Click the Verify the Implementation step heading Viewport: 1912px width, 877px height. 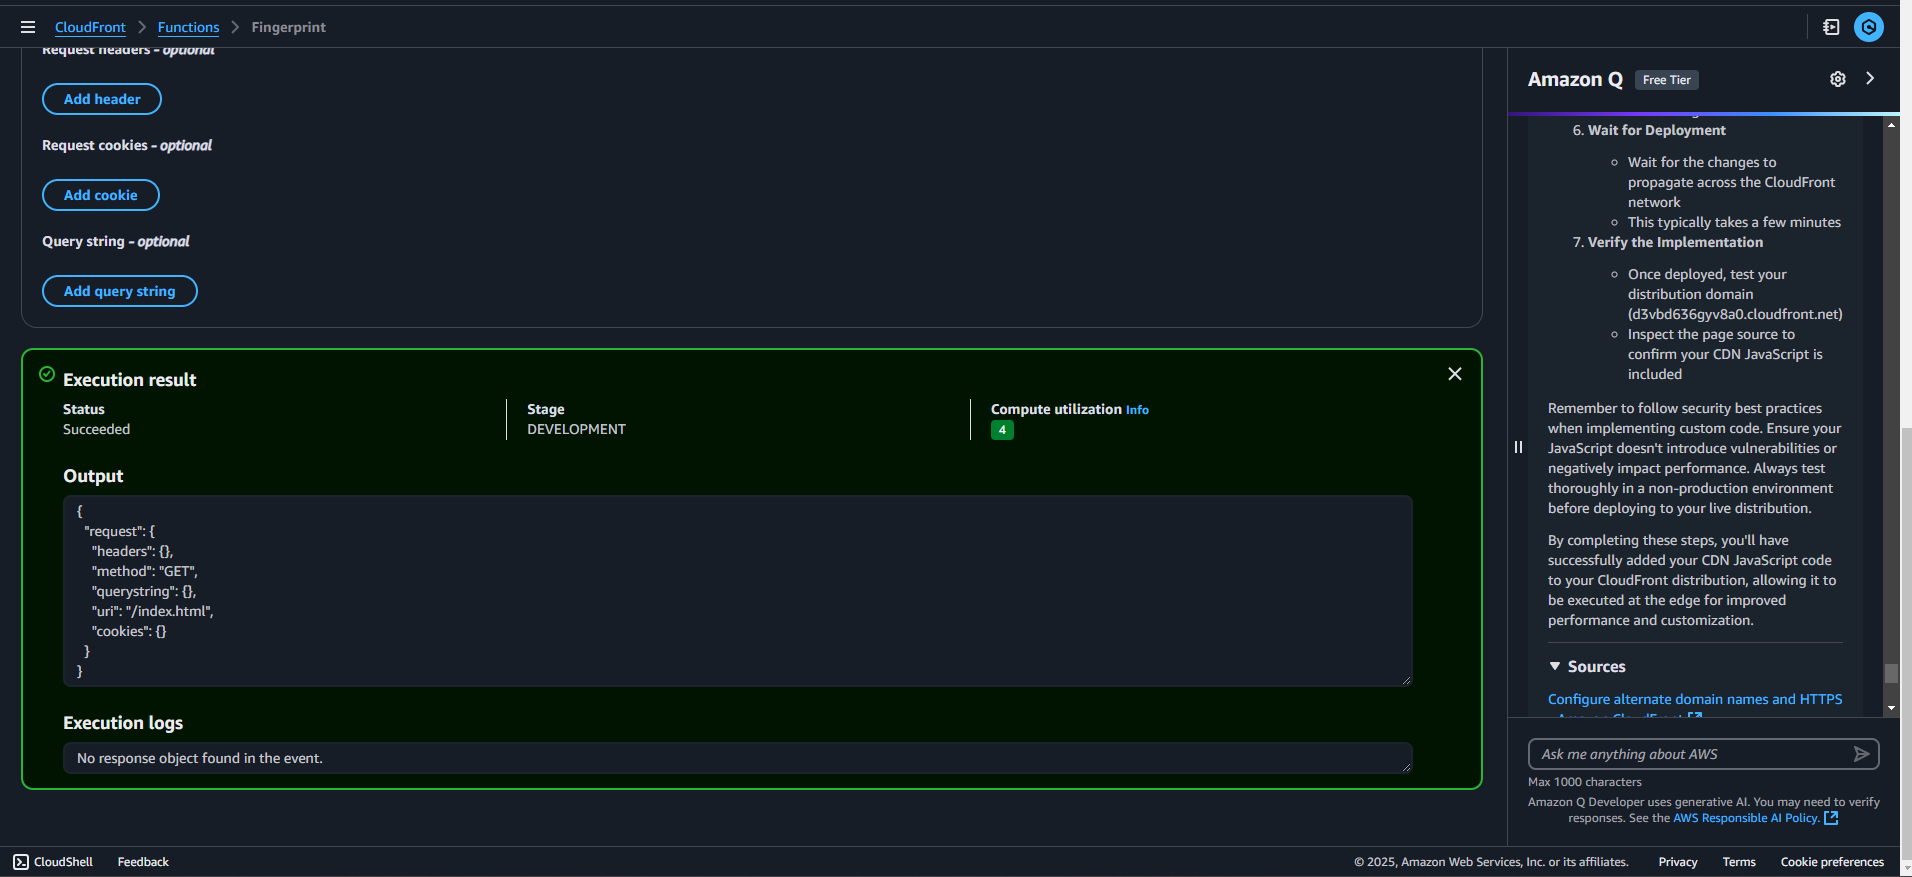(x=1675, y=242)
